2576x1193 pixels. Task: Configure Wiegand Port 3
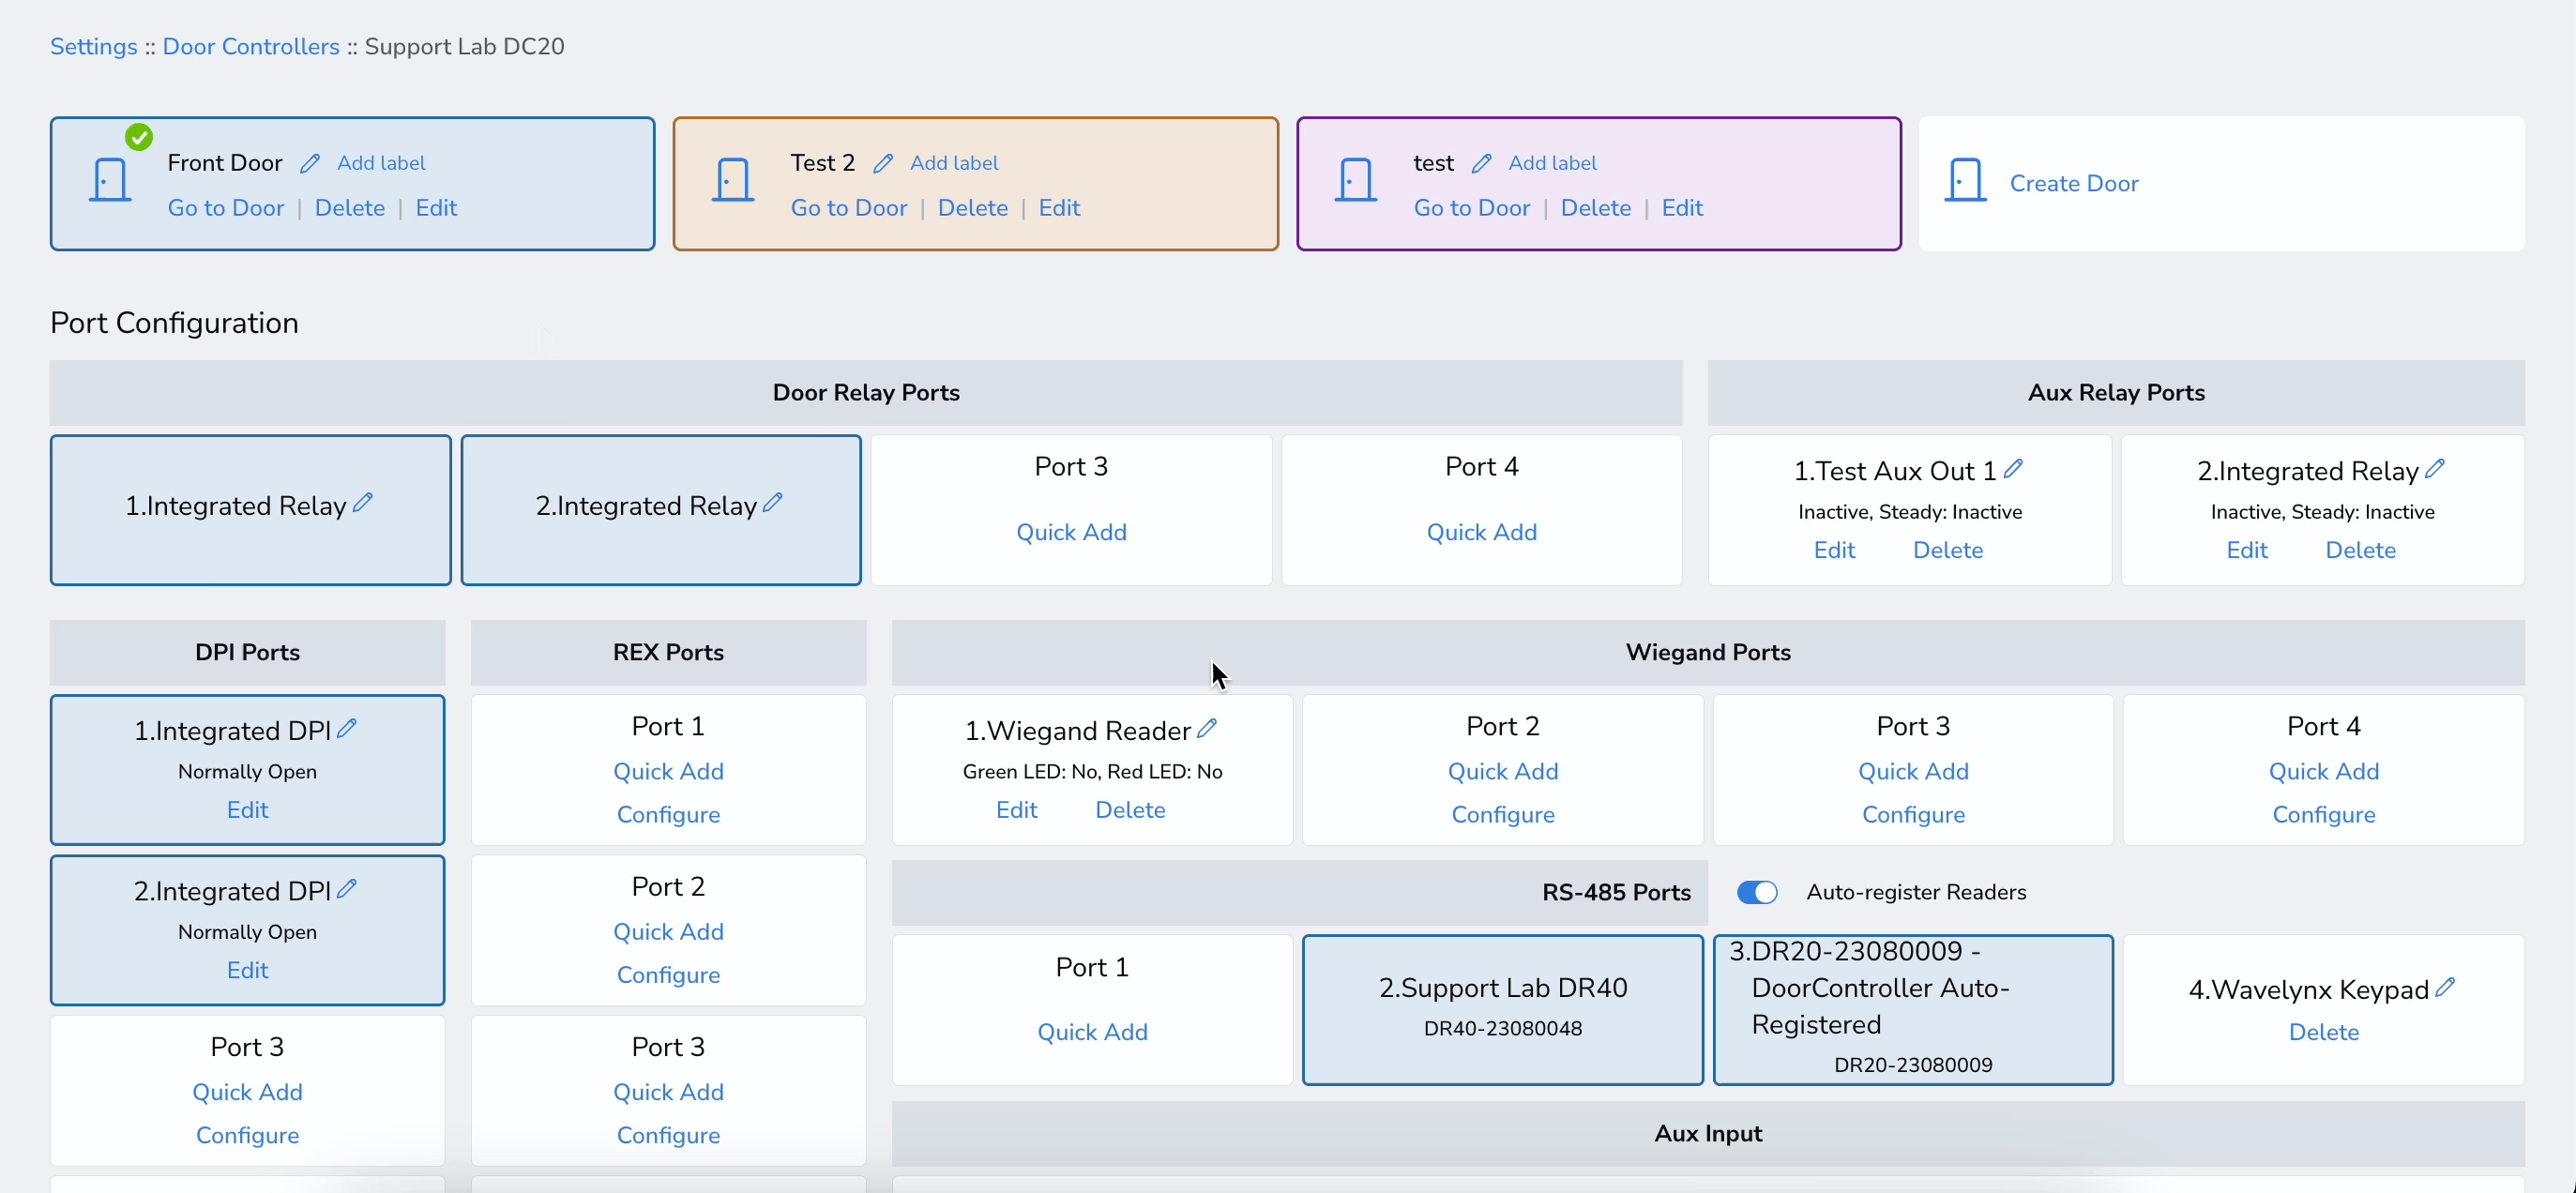click(1913, 814)
